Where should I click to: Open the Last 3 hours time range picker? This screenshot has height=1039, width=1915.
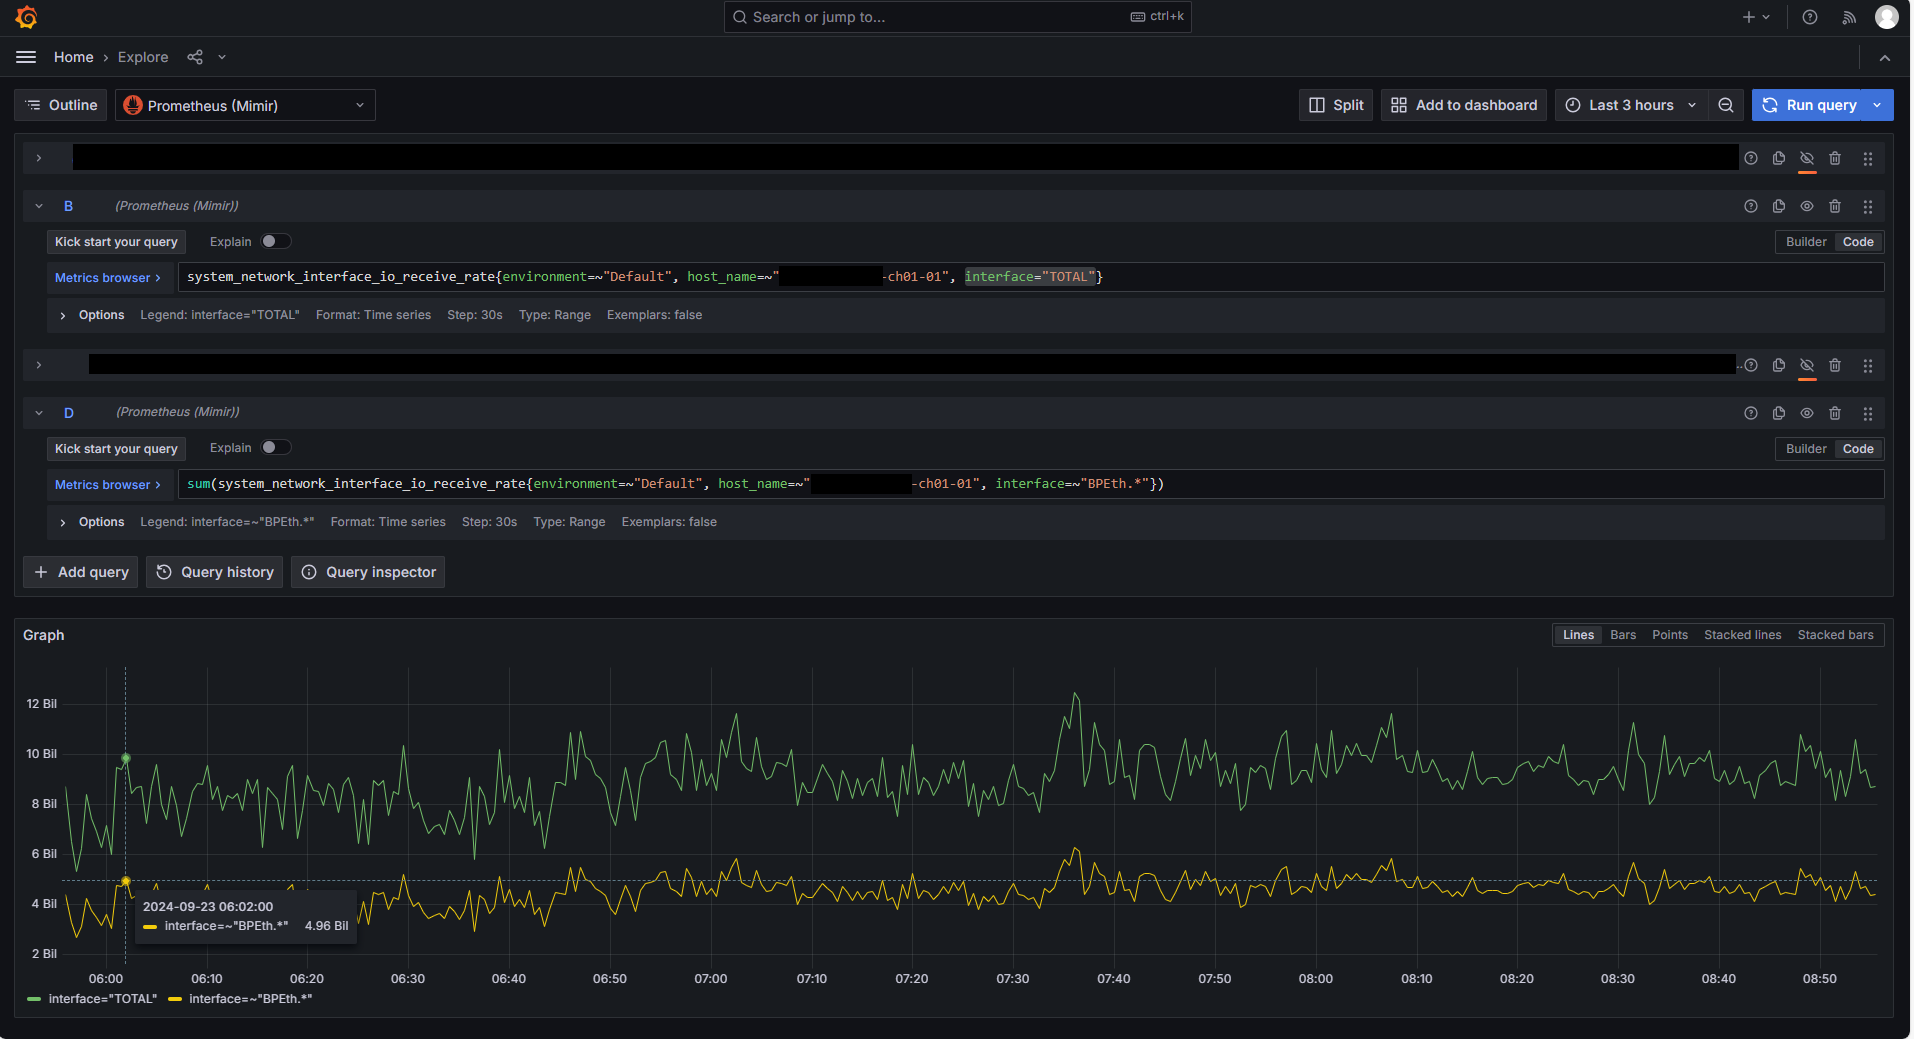pos(1630,105)
